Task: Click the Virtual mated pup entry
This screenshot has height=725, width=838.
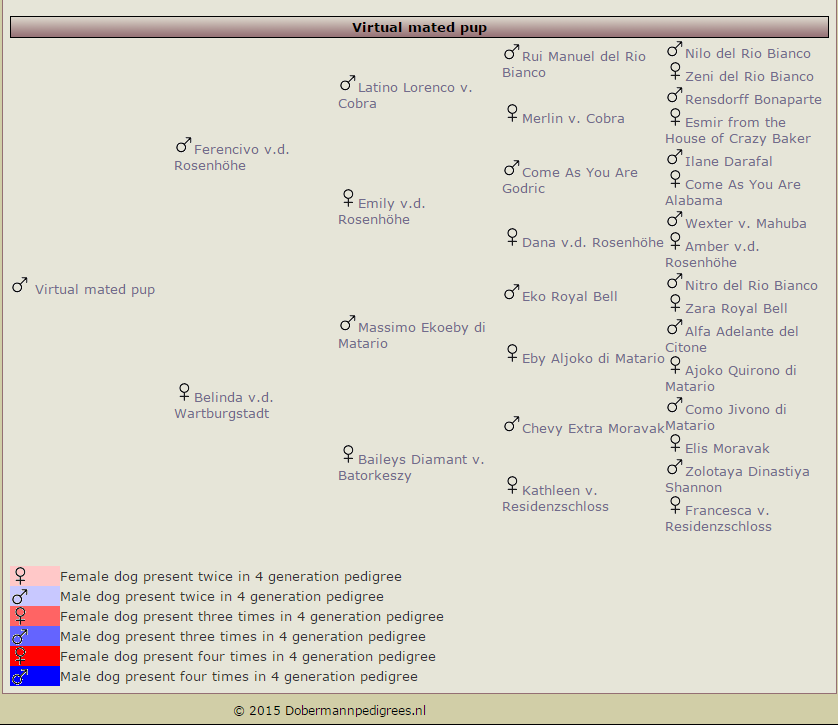Action: point(95,289)
